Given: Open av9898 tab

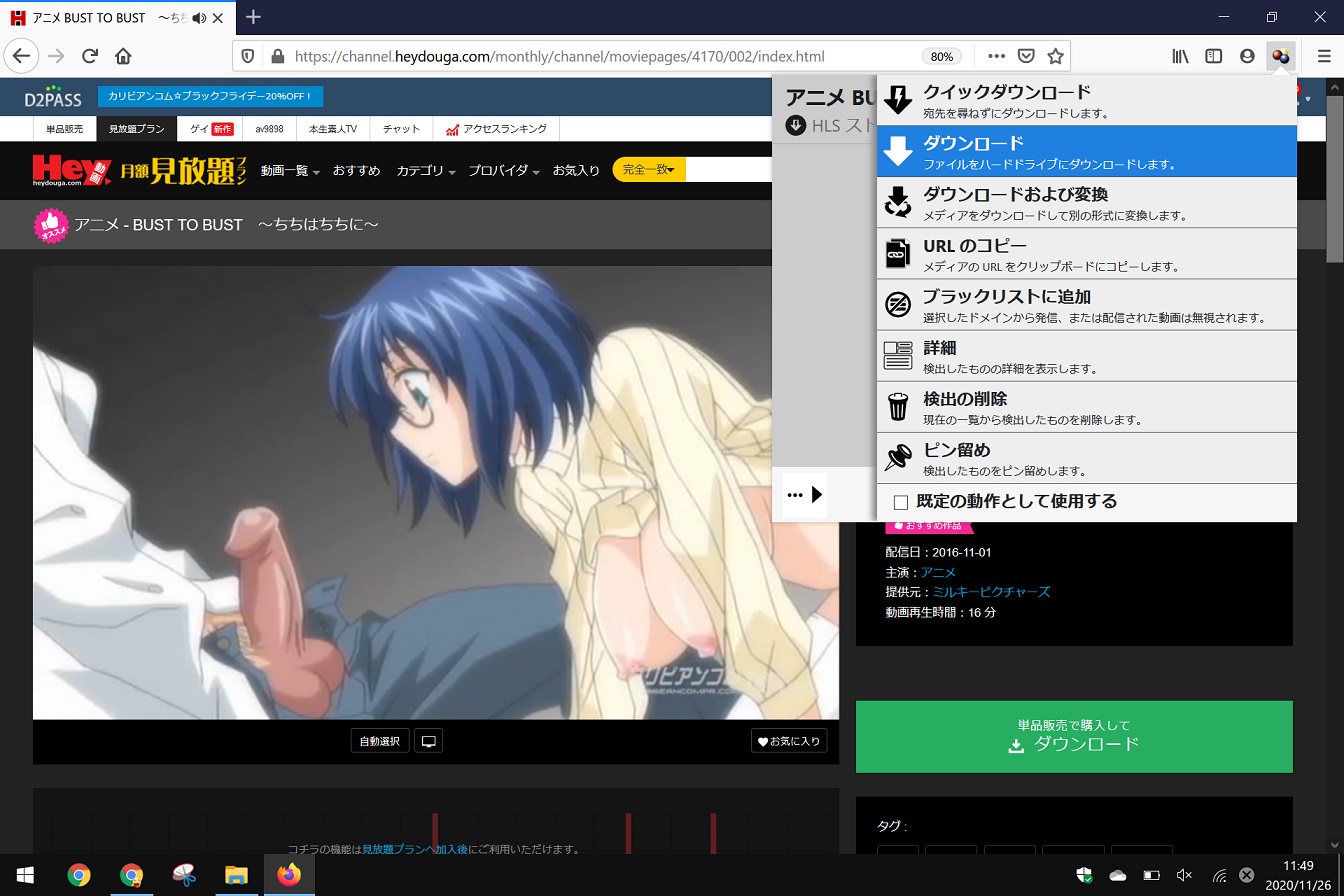Looking at the screenshot, I should [x=269, y=129].
